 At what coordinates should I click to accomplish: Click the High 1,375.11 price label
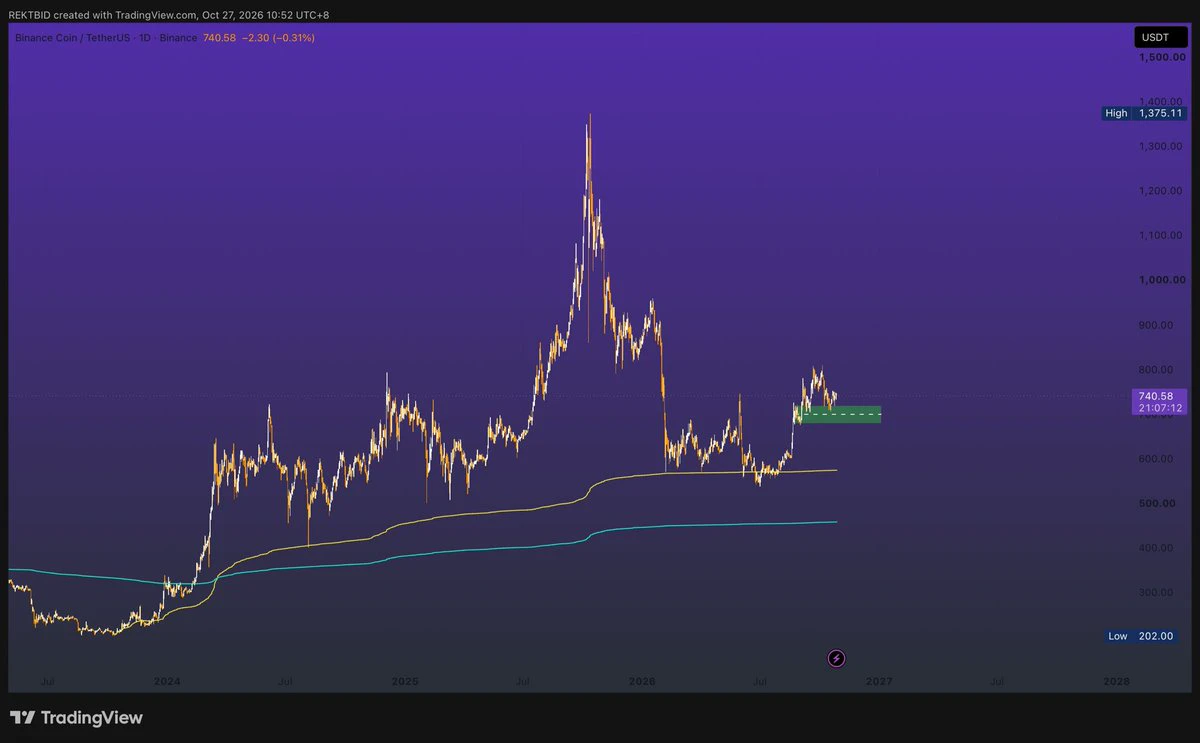[x=1143, y=113]
